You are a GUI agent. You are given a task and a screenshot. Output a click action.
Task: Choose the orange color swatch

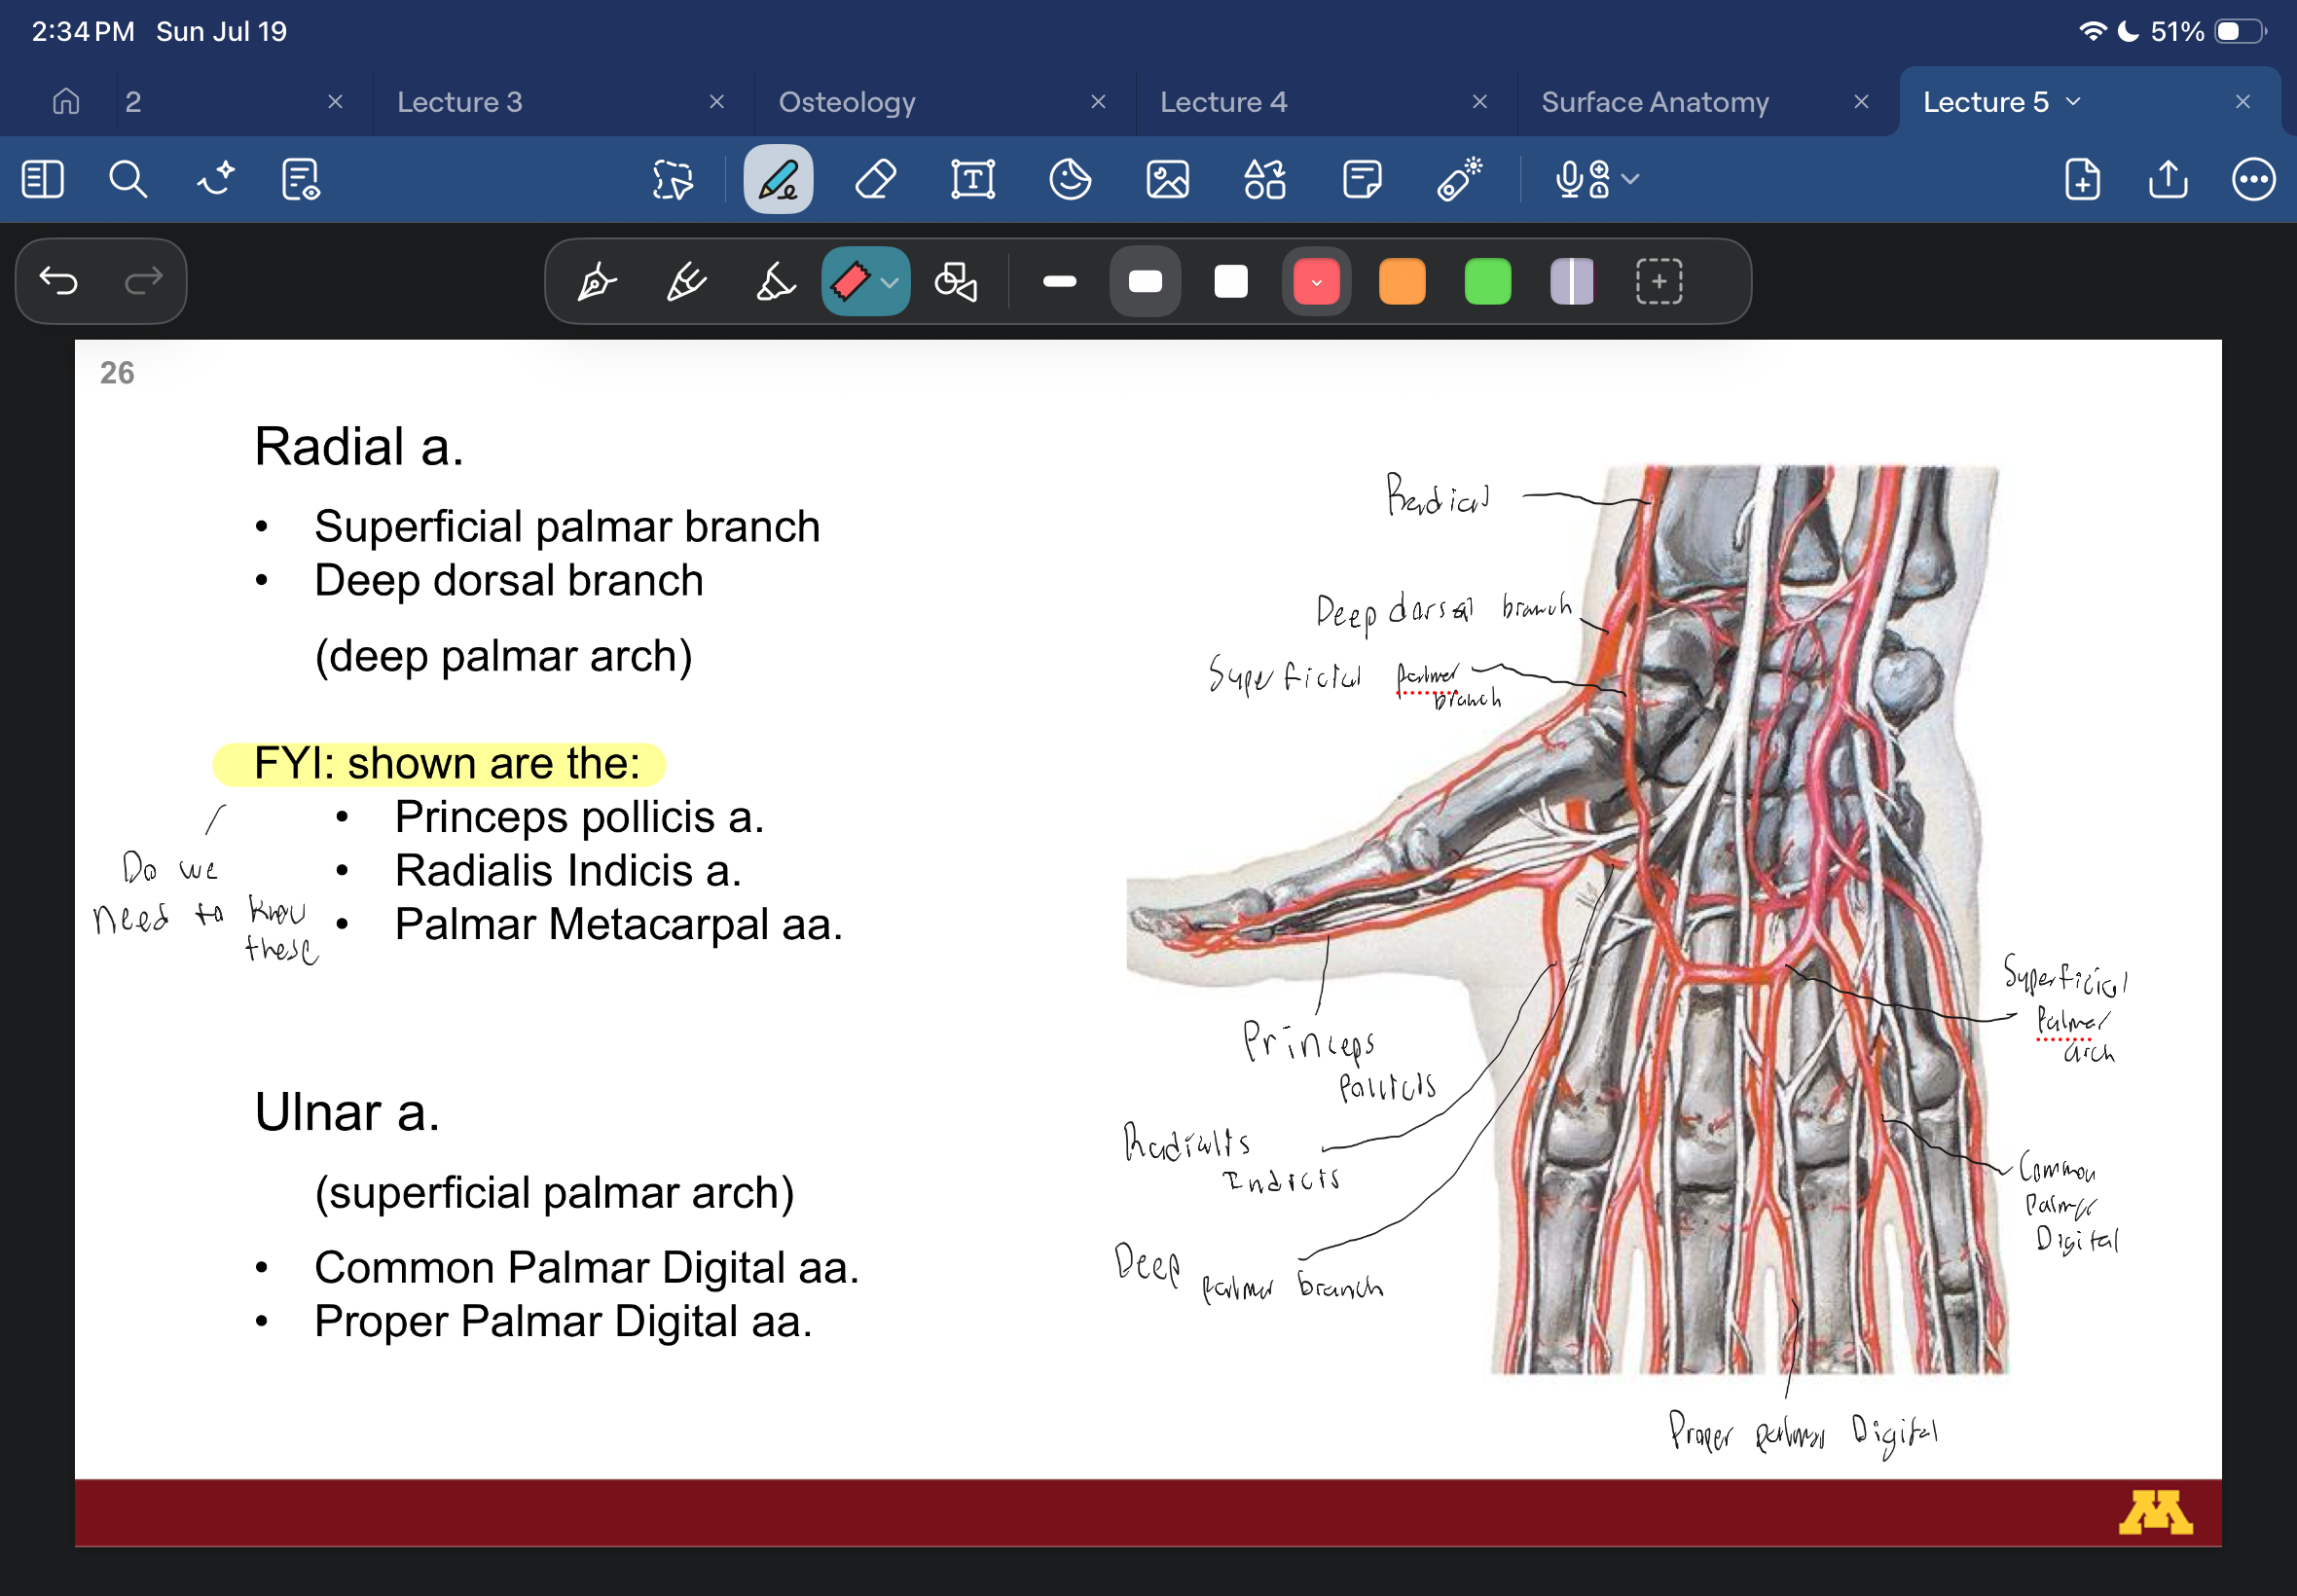pyautogui.click(x=1402, y=282)
